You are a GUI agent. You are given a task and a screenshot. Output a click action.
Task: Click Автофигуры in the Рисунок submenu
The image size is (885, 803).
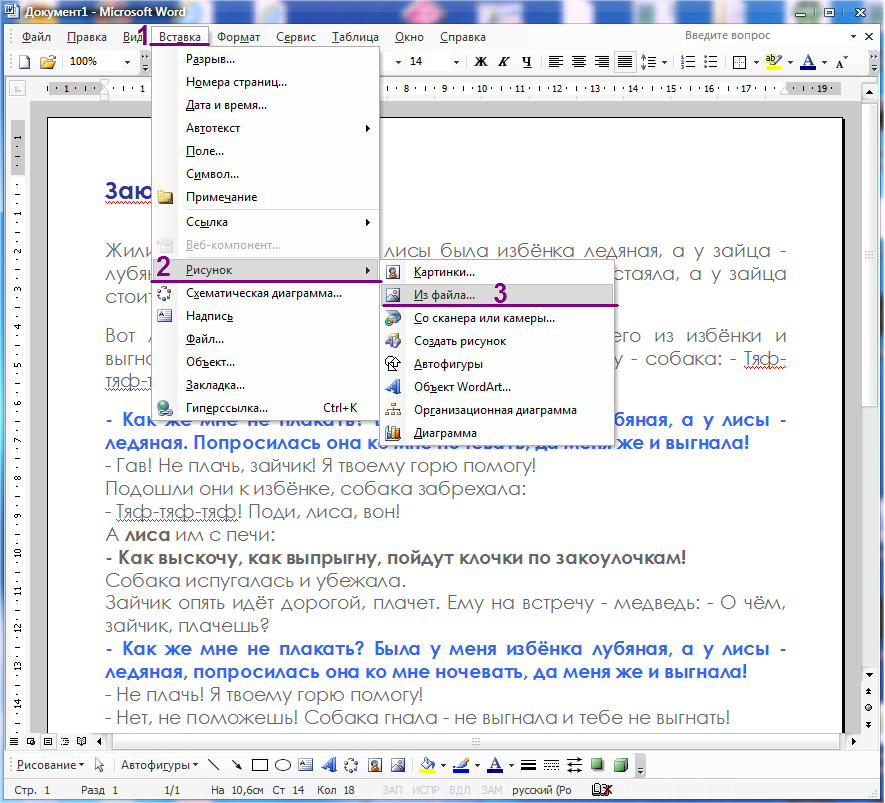pos(497,365)
